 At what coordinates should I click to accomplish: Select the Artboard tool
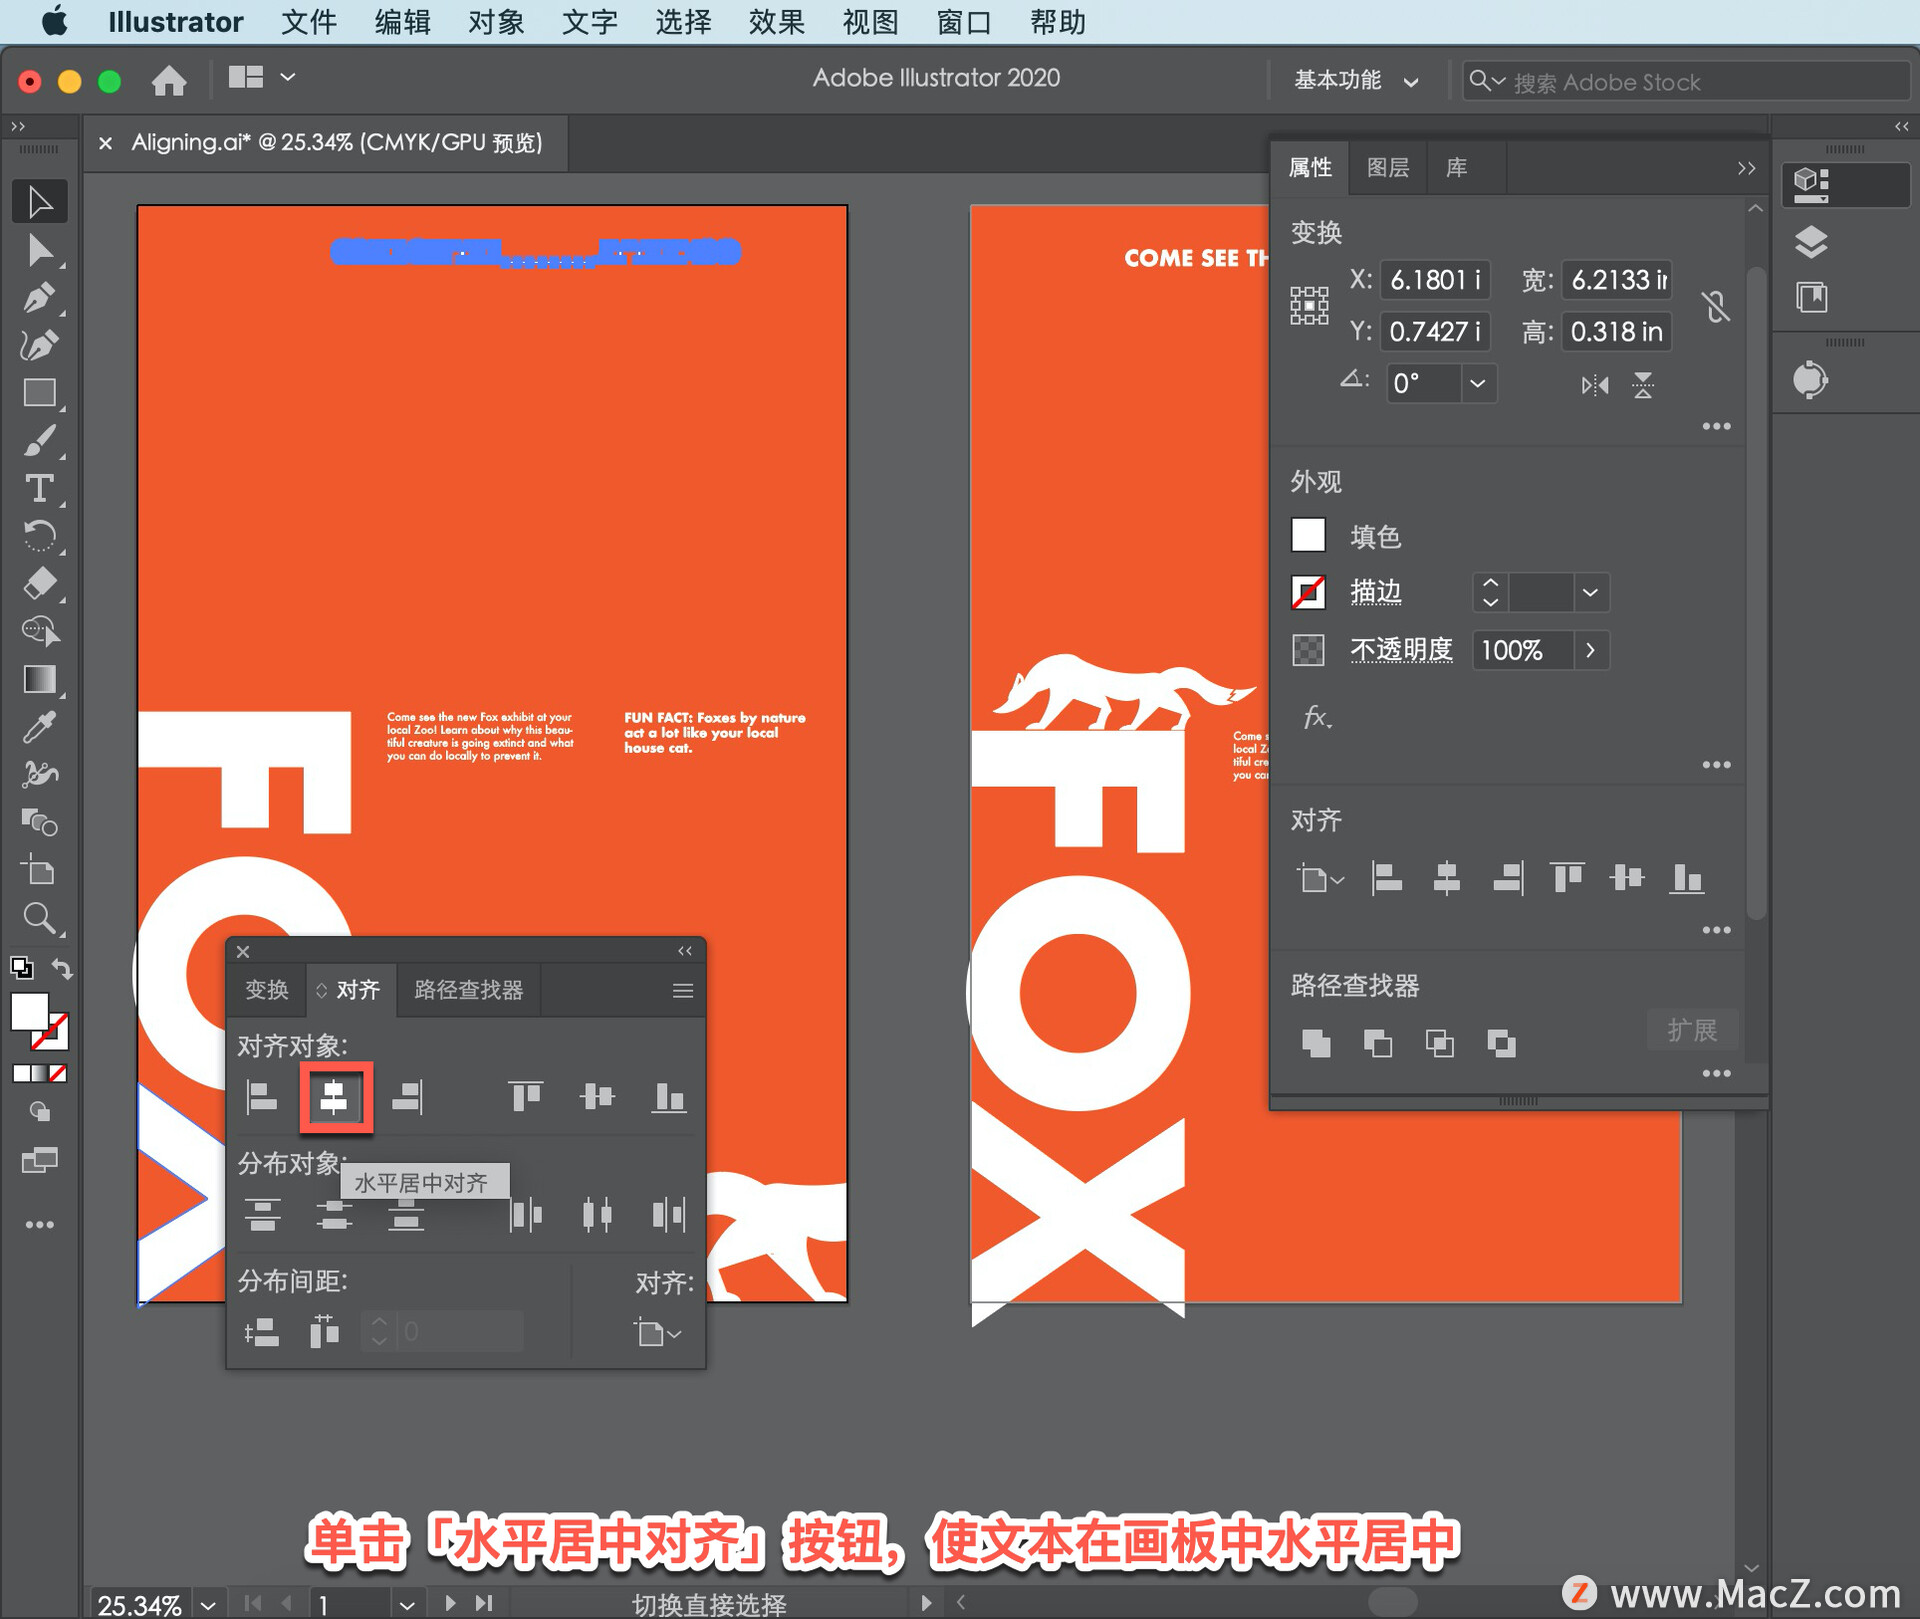(x=39, y=870)
